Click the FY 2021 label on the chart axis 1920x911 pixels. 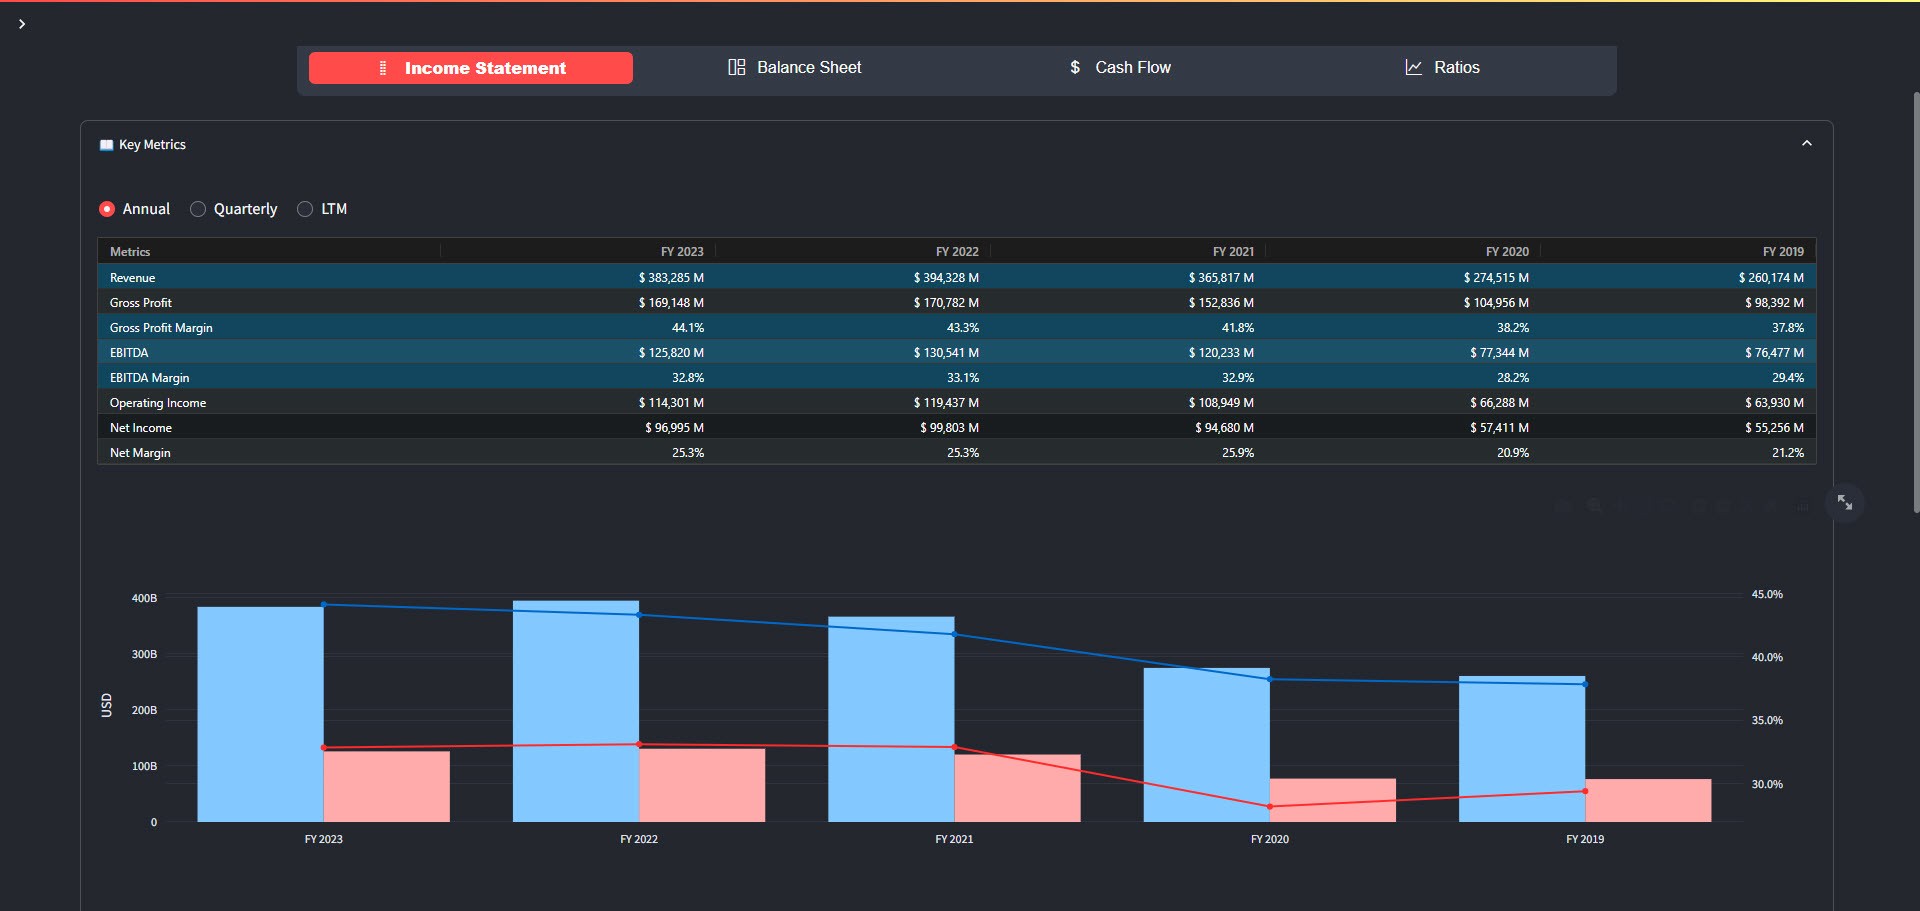tap(954, 839)
